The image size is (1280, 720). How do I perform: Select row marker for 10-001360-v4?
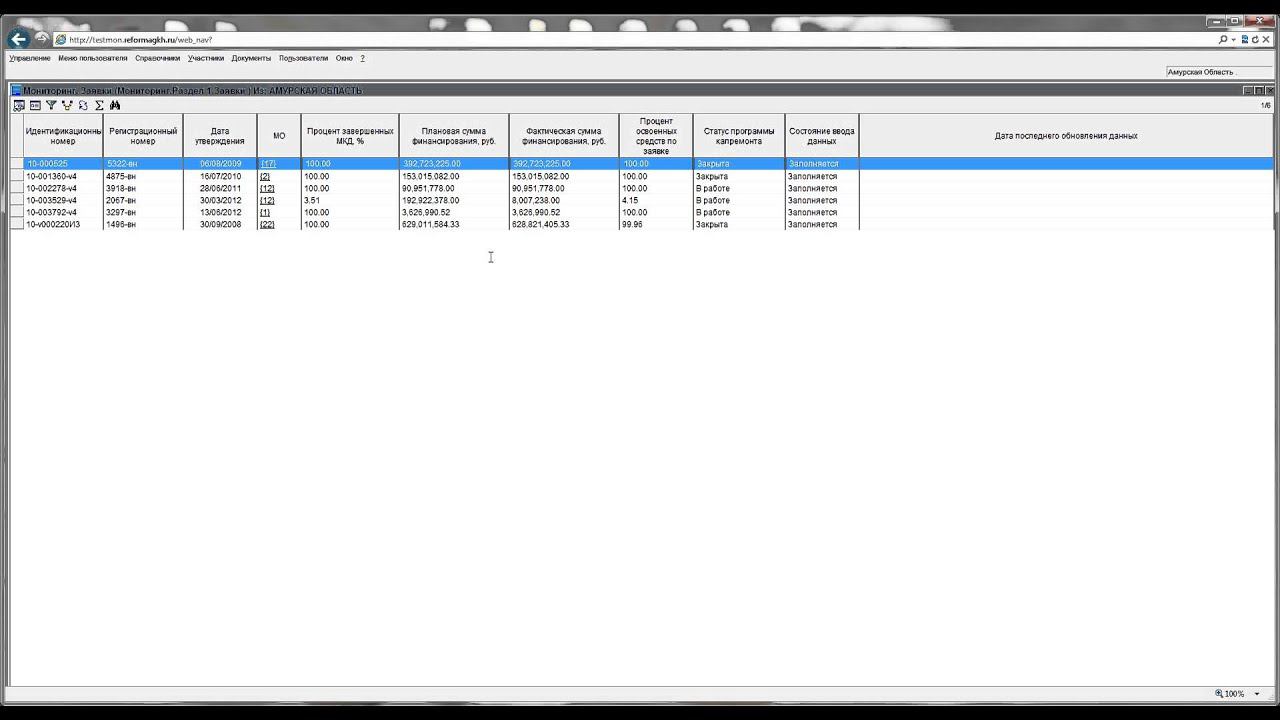point(17,176)
